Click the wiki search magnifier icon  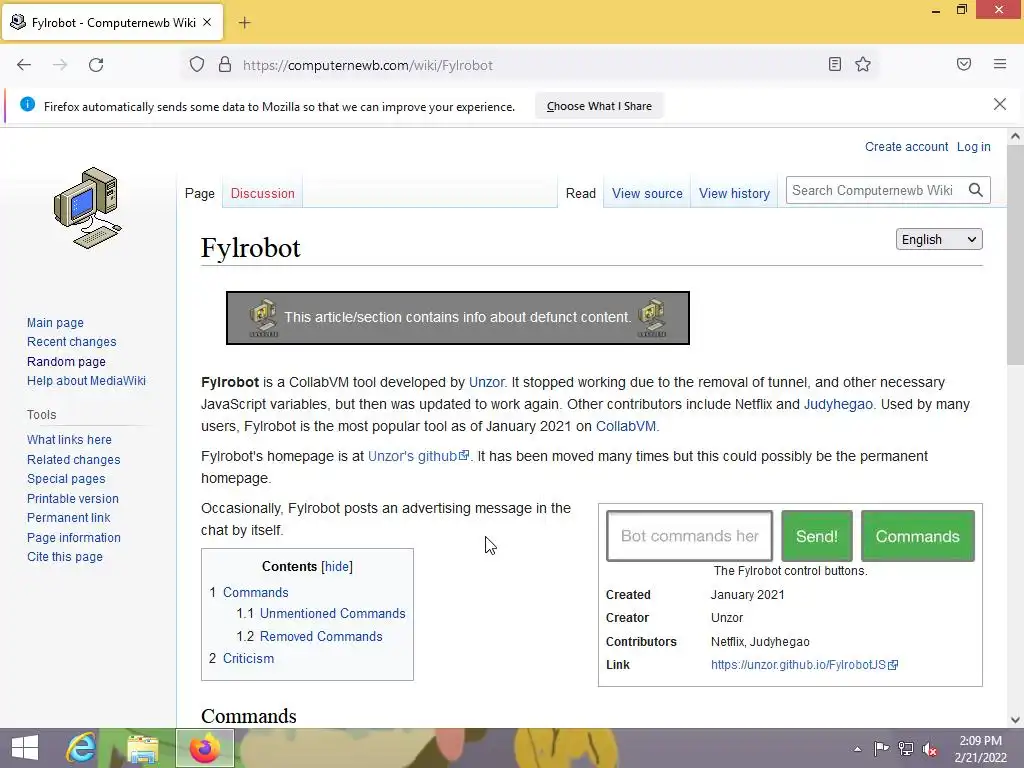[x=976, y=190]
